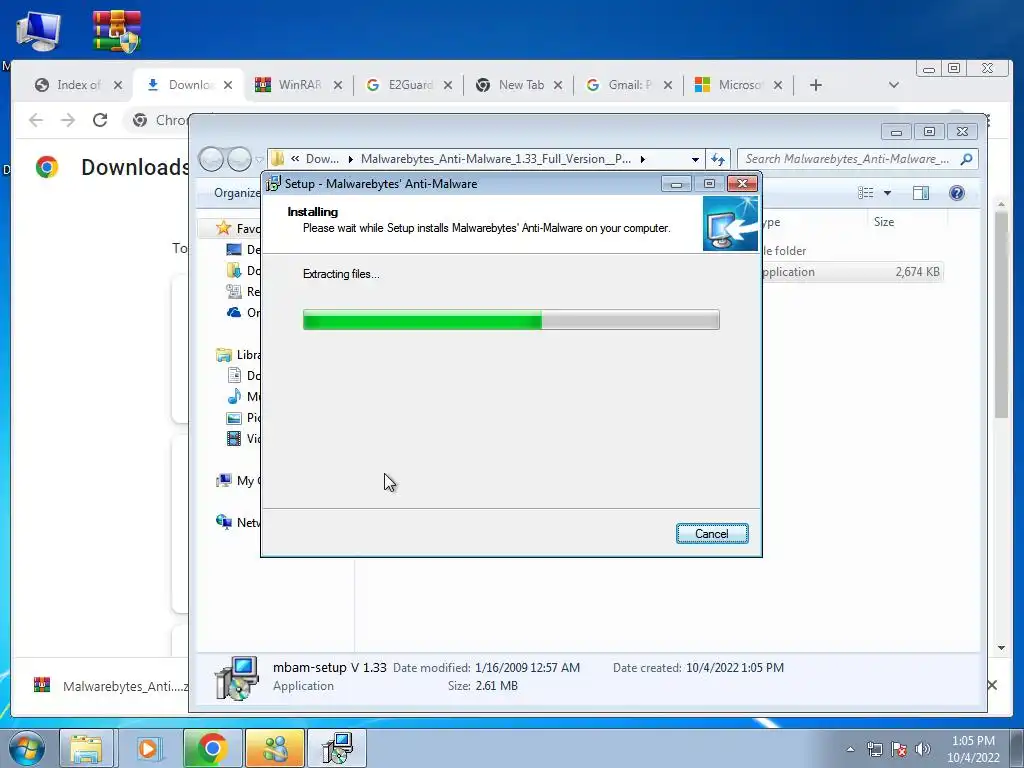Click the installation progress bar
The height and width of the screenshot is (768, 1024).
tap(511, 320)
